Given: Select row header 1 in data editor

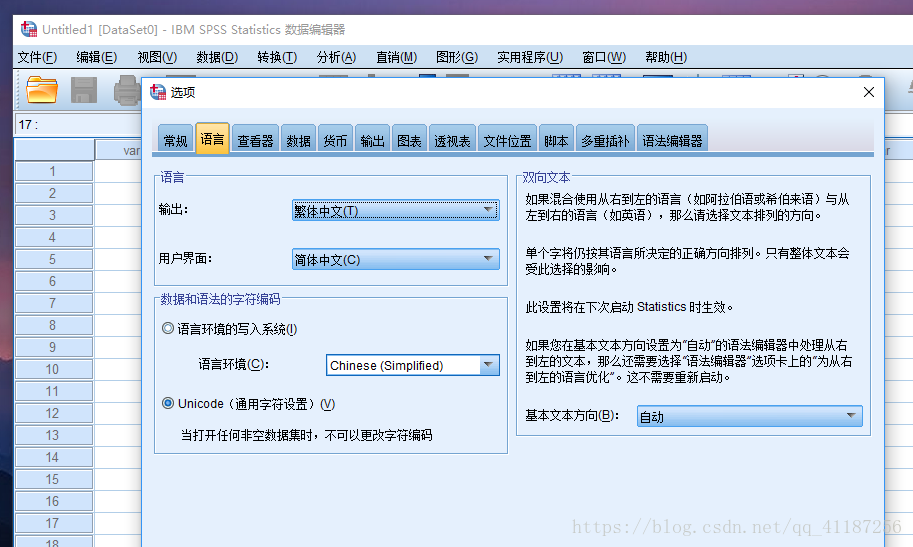Looking at the screenshot, I should [x=54, y=171].
